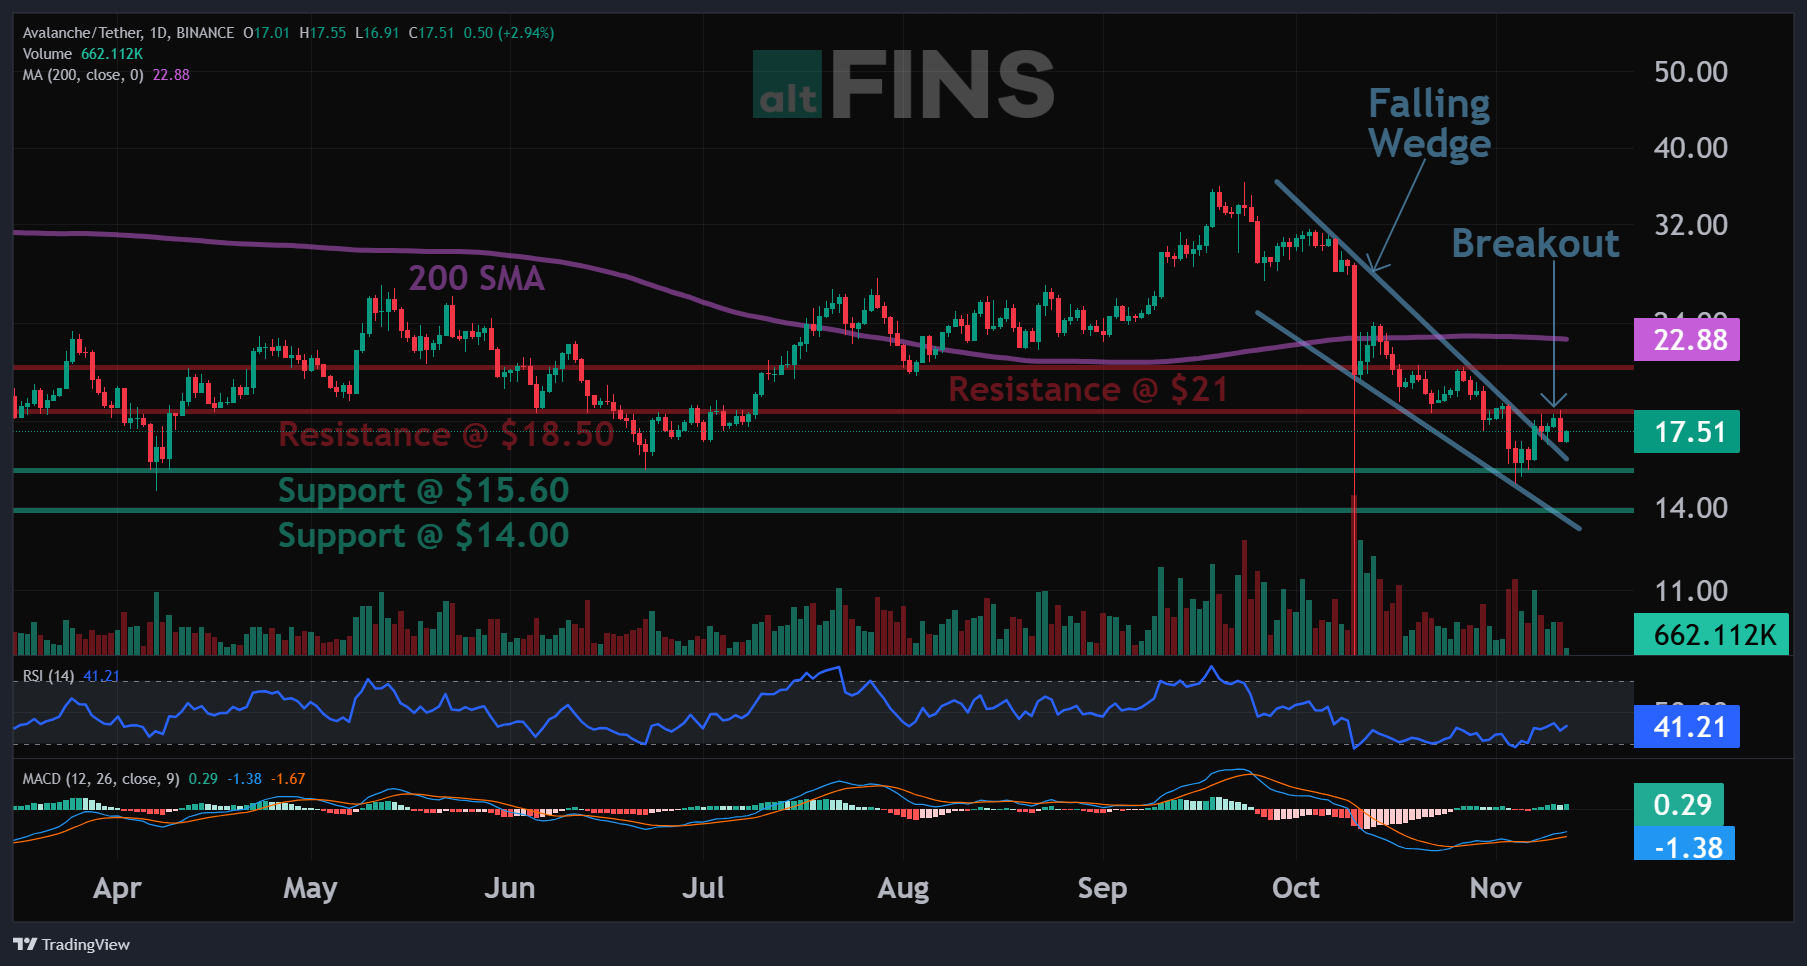Select the Support @ $15.60 annotation text

(423, 490)
